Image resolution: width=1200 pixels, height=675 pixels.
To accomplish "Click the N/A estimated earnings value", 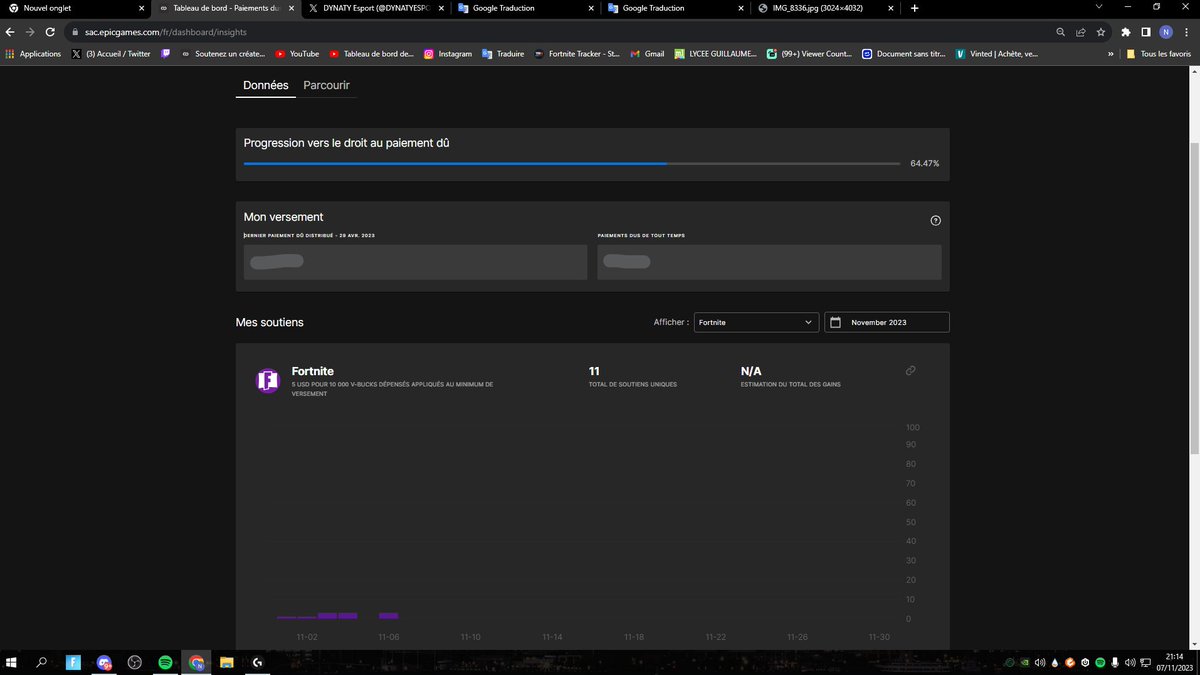I will 751,371.
